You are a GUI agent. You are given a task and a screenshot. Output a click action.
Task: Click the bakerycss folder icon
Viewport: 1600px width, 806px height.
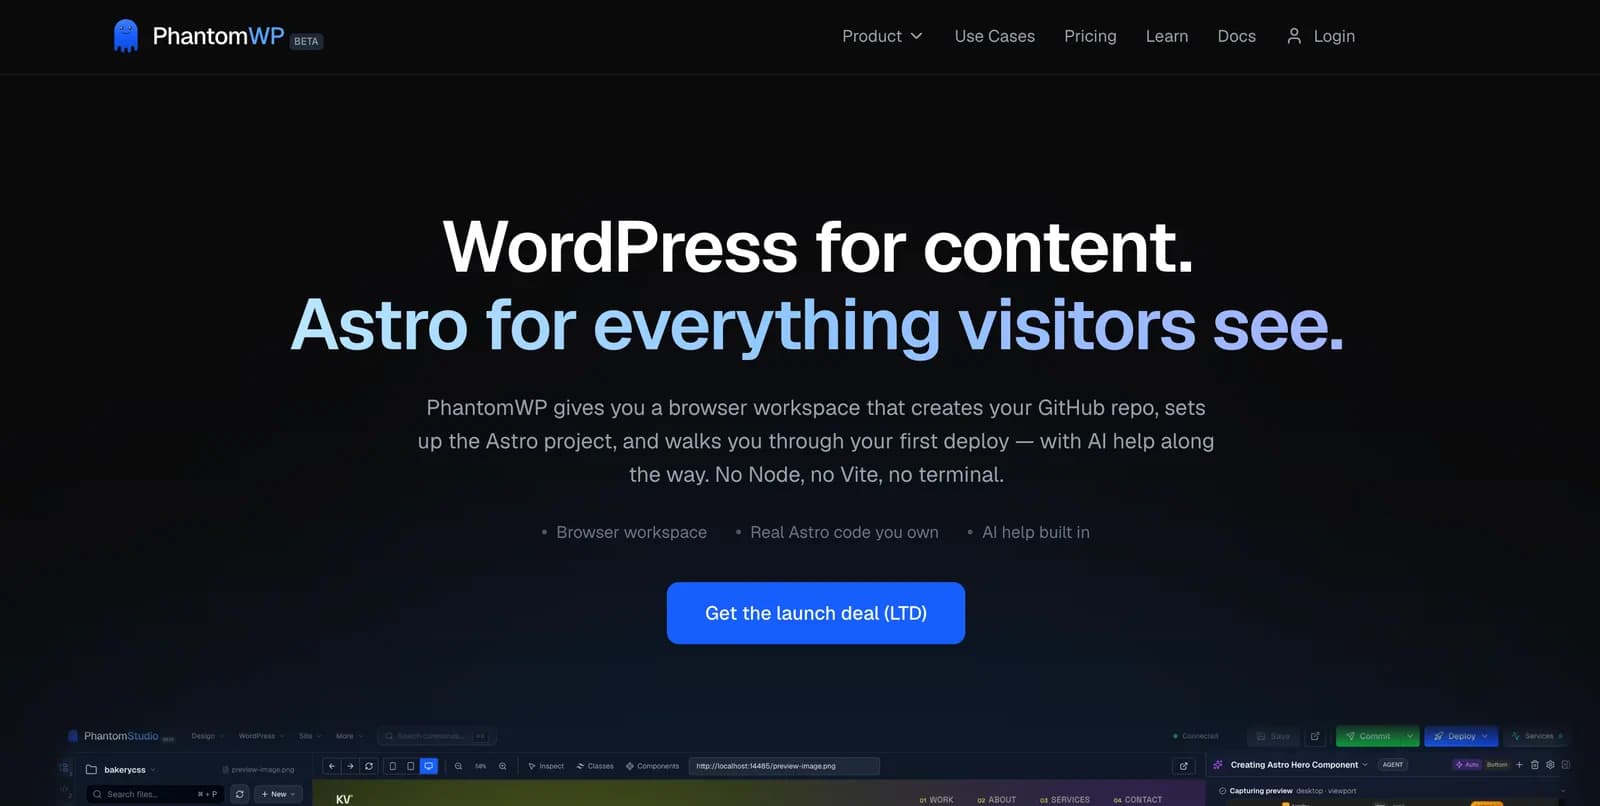click(x=92, y=770)
